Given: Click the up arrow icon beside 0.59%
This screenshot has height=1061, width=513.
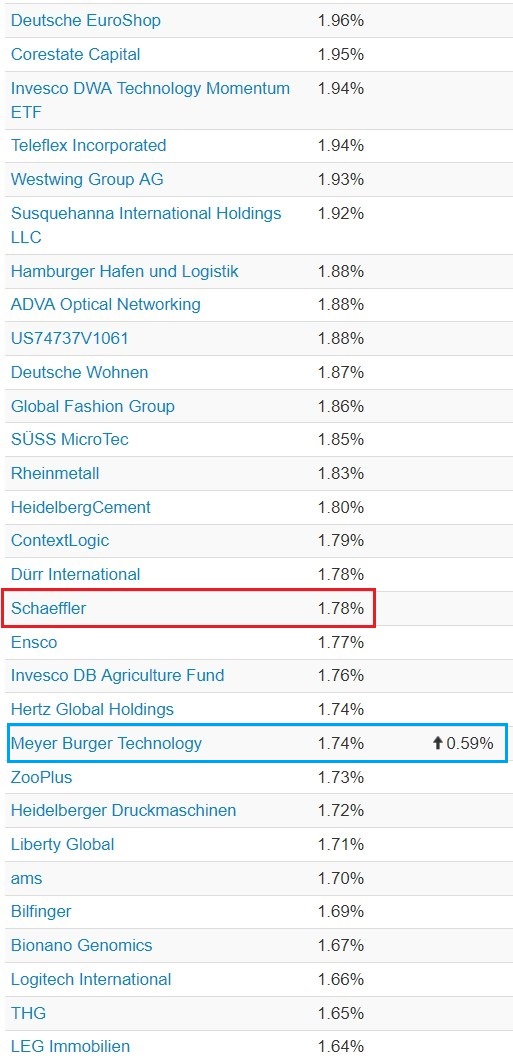Looking at the screenshot, I should (437, 743).
